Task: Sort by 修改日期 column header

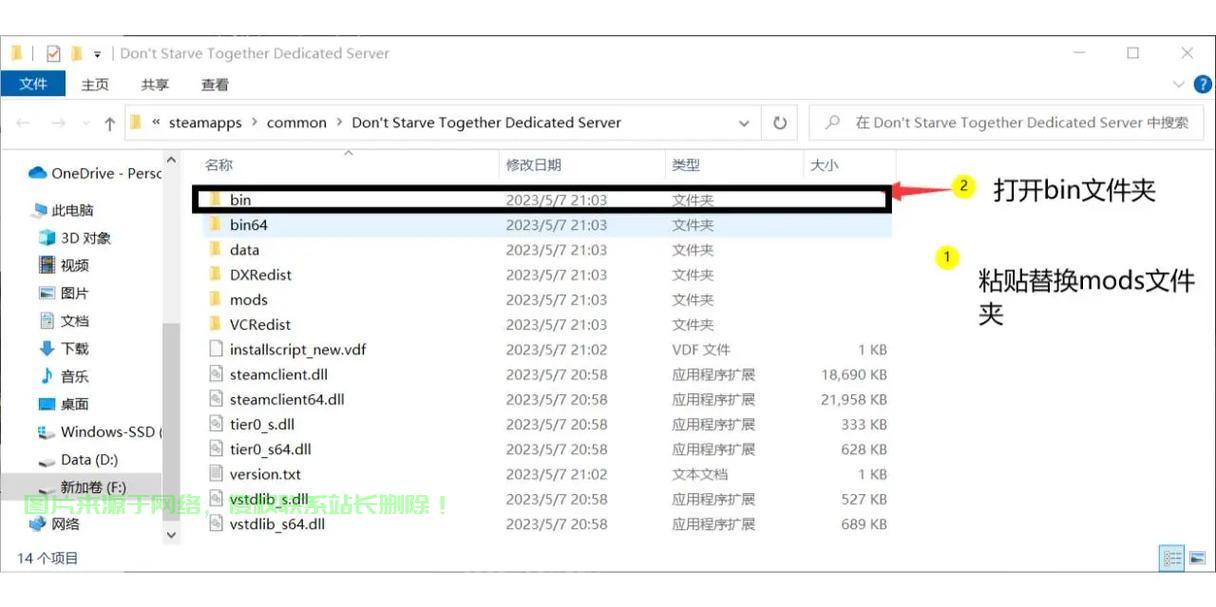Action: [534, 165]
